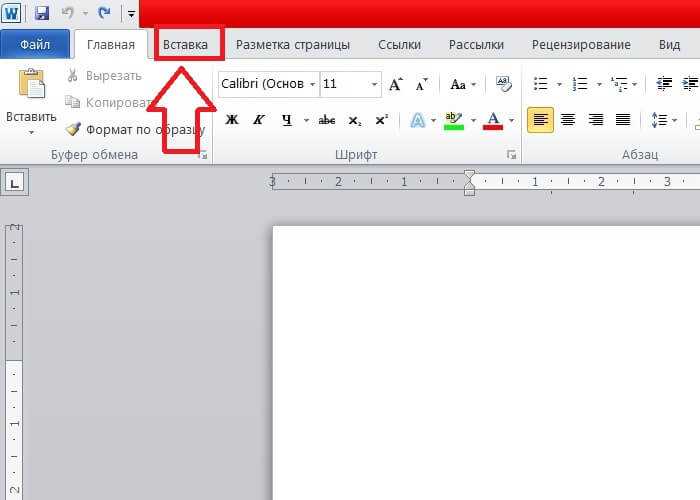
Task: Open multilevel list dropdown arrow
Action: coord(634,84)
